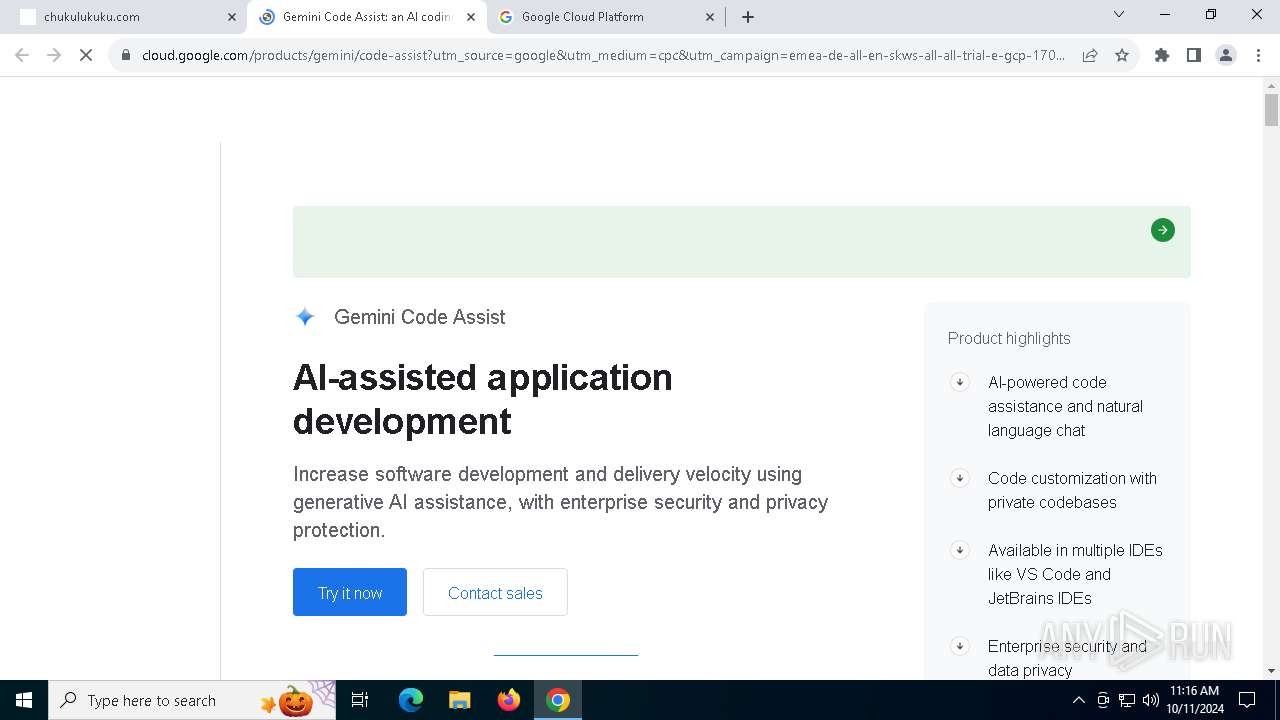Launch Microsoft Edge from taskbar
Screen dimensions: 1280x720
tap(411, 700)
